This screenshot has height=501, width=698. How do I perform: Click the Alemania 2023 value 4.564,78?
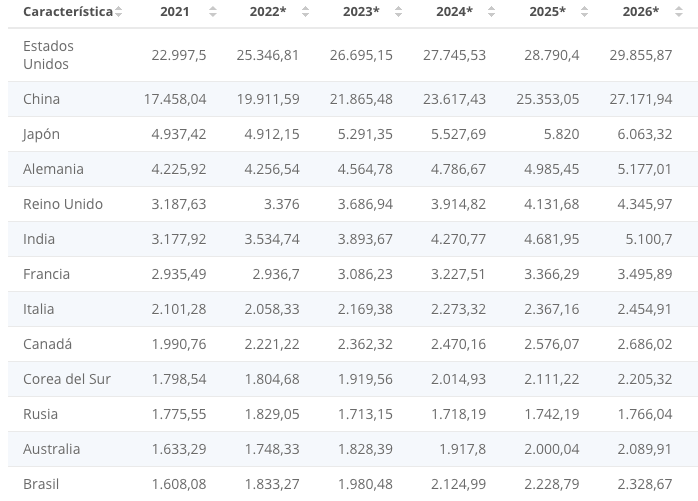point(365,169)
